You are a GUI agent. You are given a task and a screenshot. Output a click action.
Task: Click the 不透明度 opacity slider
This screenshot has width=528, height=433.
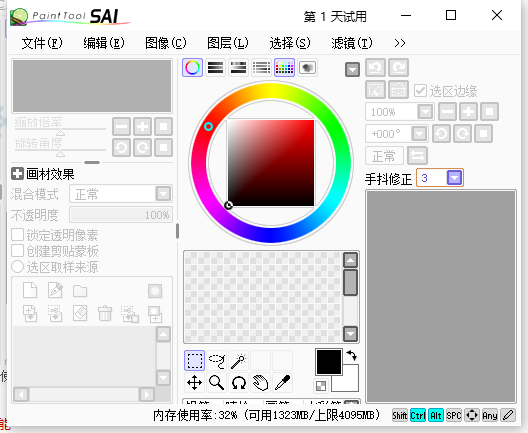pyautogui.click(x=121, y=214)
